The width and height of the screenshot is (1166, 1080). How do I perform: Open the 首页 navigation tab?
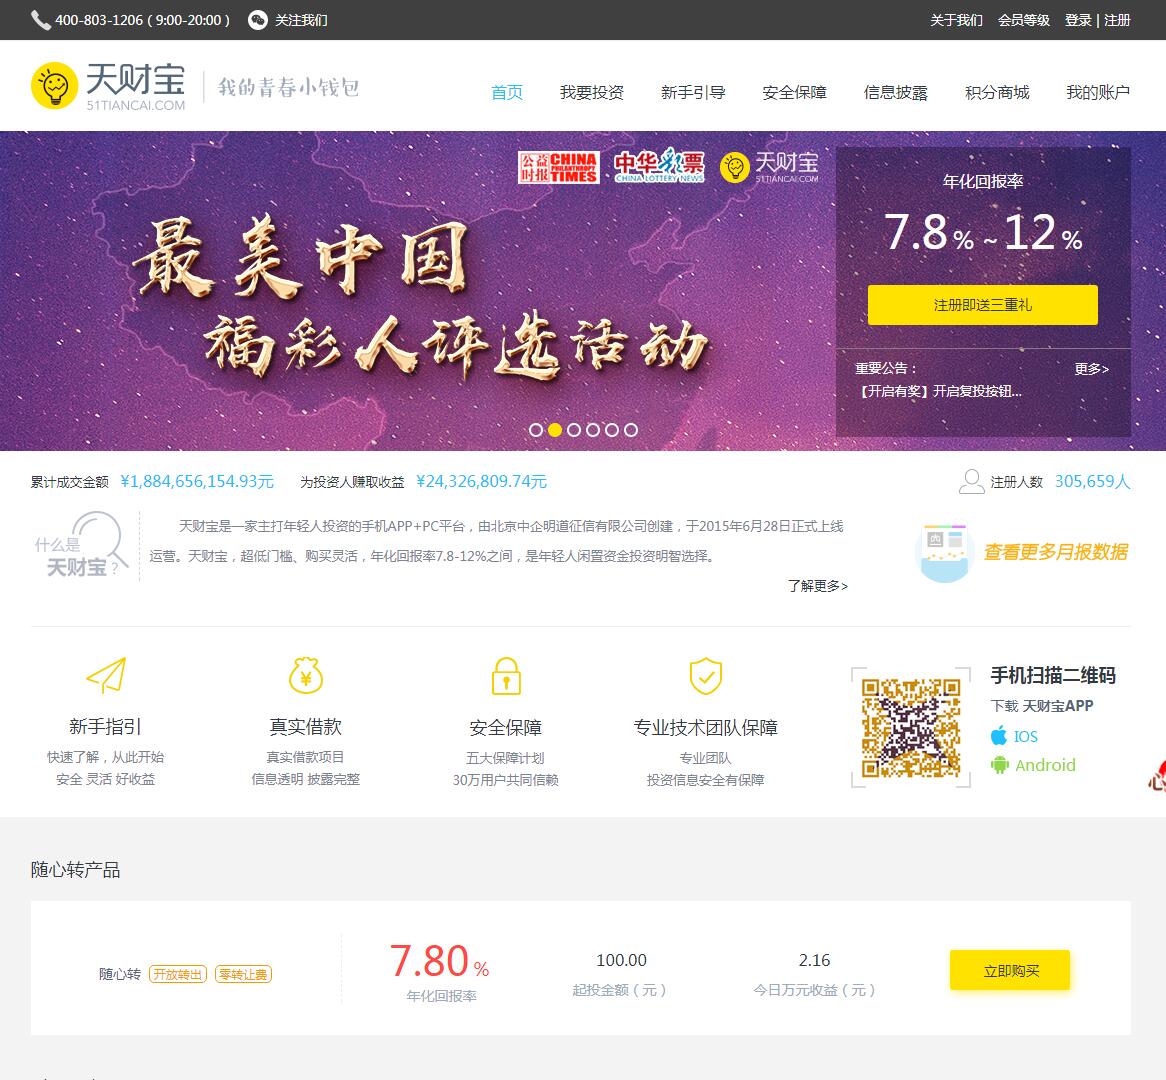(x=507, y=92)
